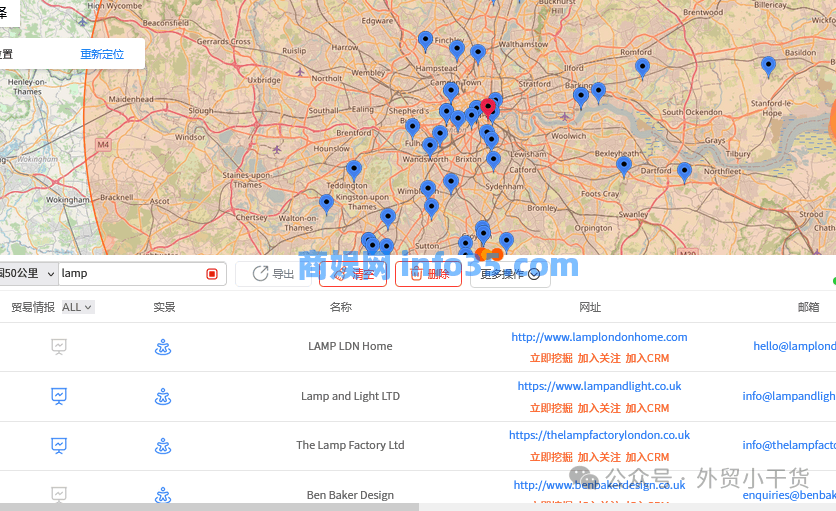Open street view icon for Lamp and Light LTD

[x=163, y=396]
